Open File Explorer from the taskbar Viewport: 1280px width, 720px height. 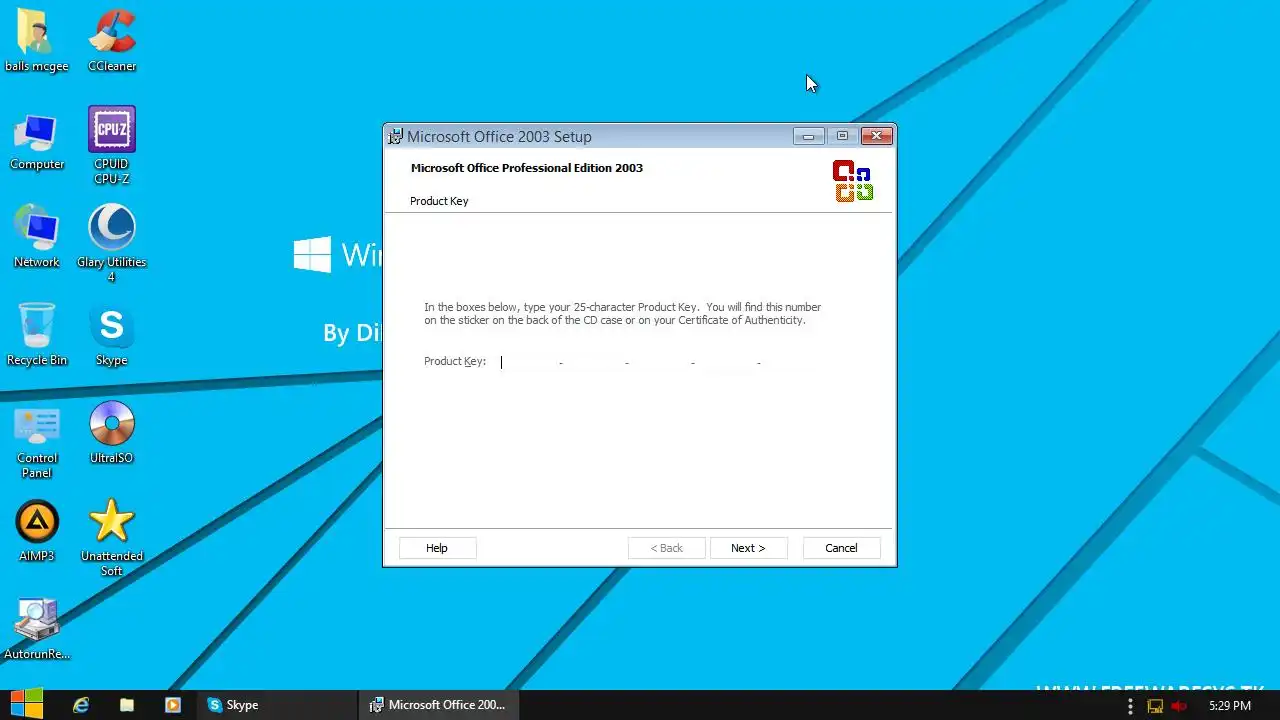point(127,705)
